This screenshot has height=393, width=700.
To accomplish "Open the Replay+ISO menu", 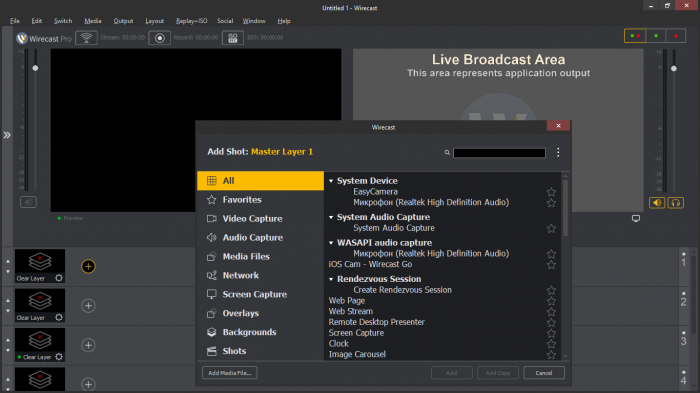I will (192, 21).
